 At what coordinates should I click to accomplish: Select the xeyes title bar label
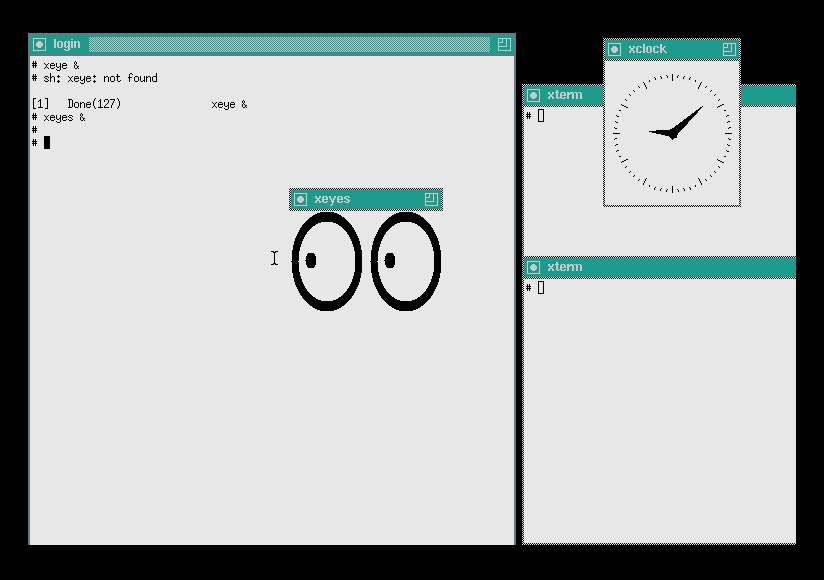[x=332, y=199]
